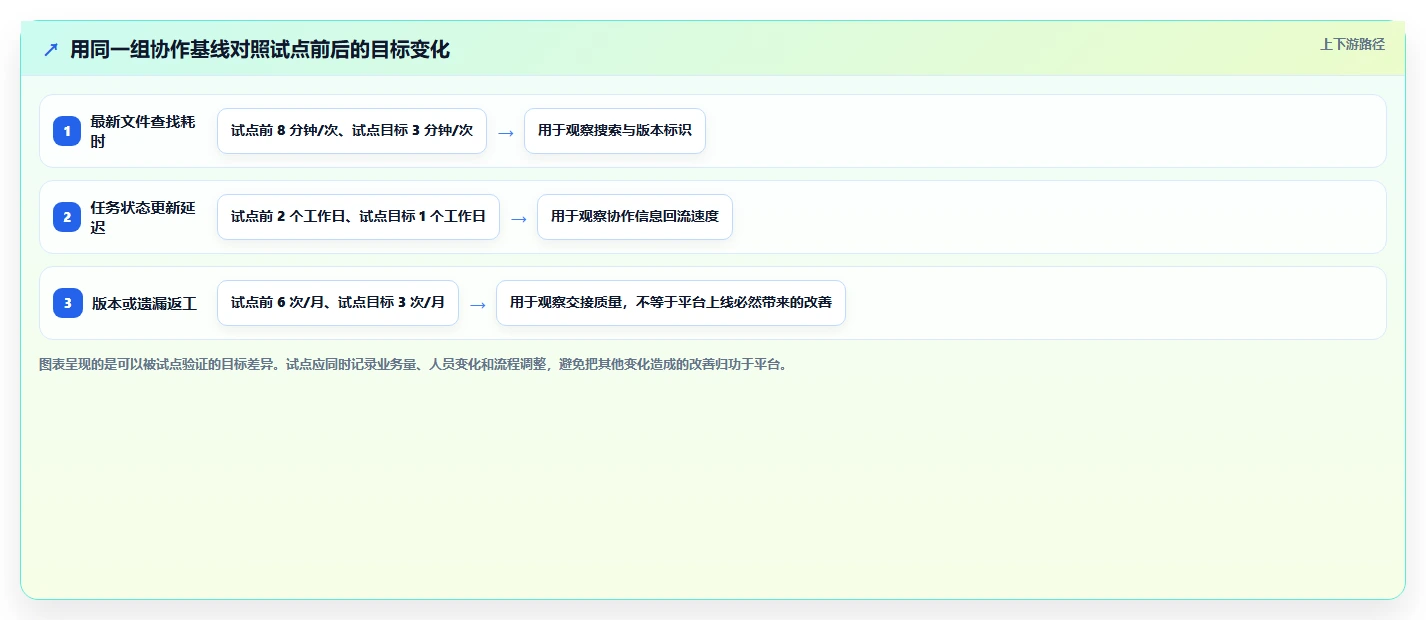Click the arrow before 用于观察交接质量
Image resolution: width=1426 pixels, height=620 pixels.
tap(478, 304)
